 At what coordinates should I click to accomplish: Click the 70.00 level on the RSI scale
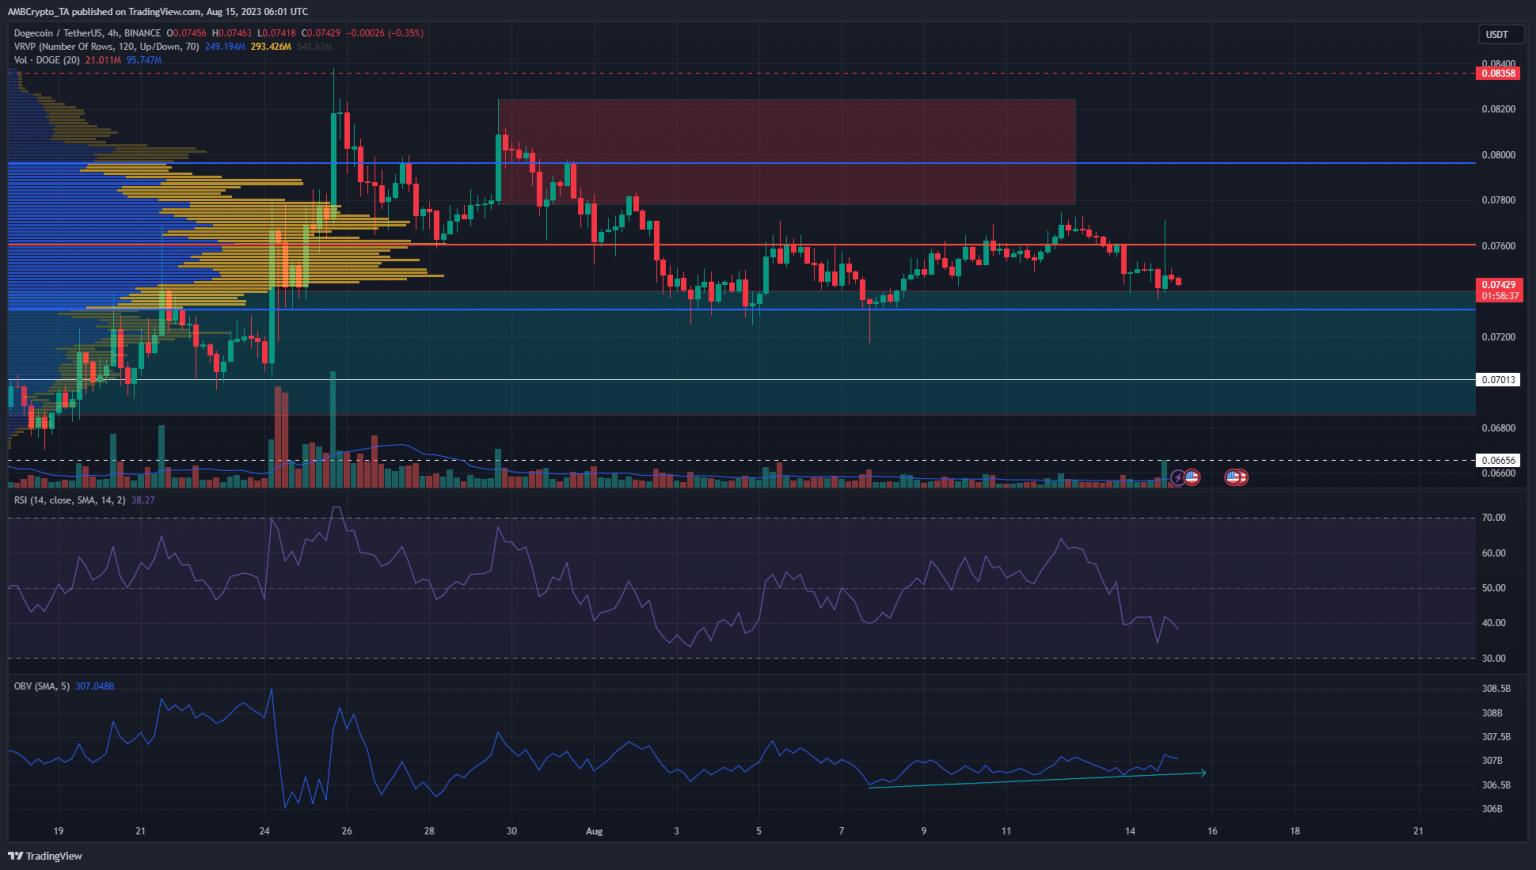click(1492, 518)
